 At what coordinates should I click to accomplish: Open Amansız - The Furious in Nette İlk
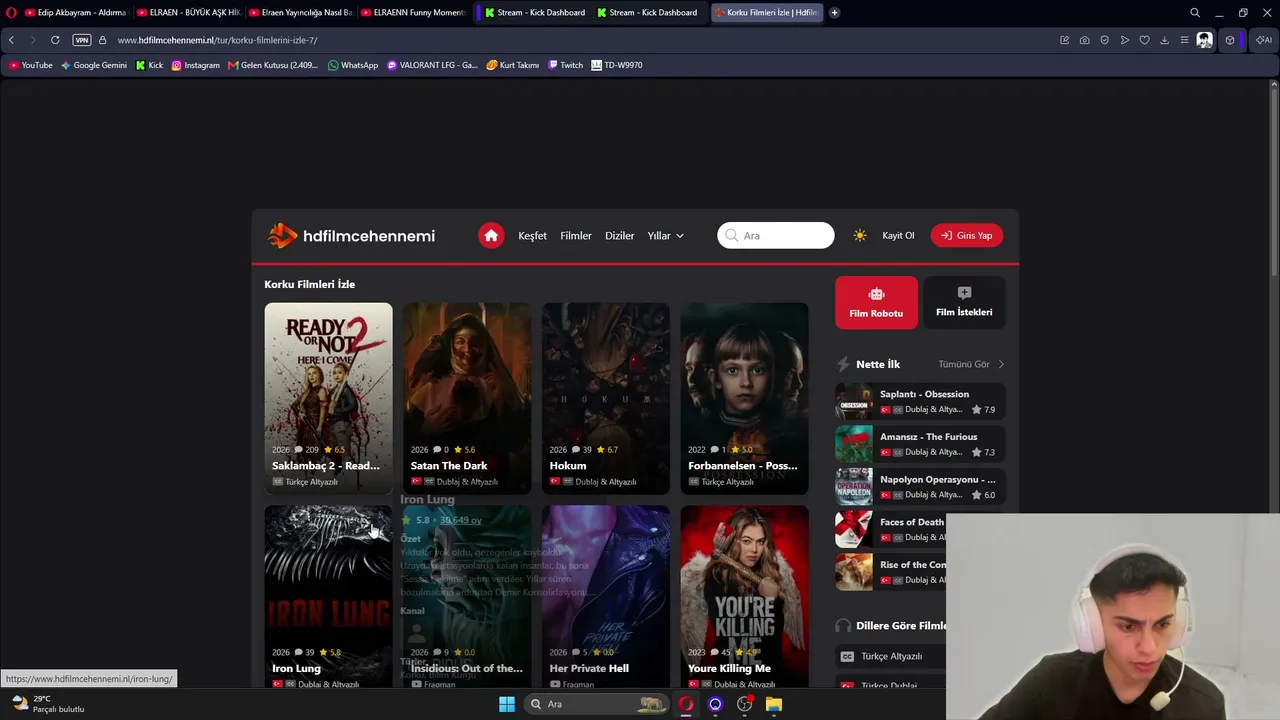tap(920, 444)
